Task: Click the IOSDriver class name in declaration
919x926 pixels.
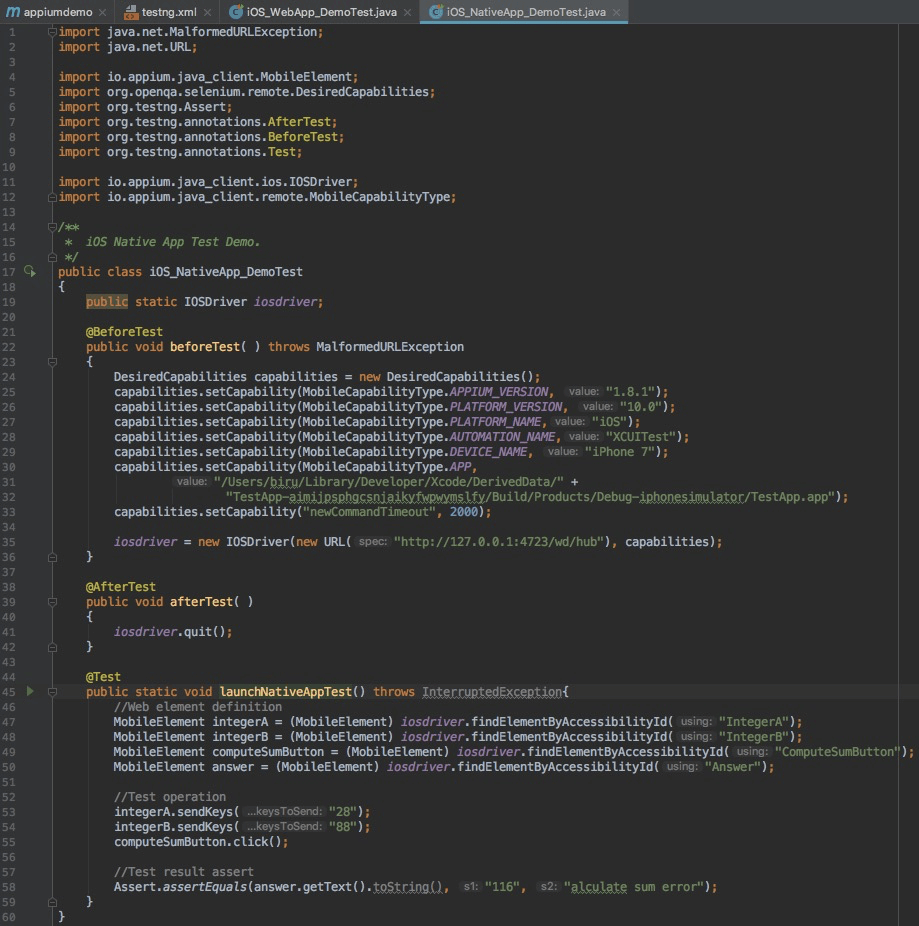Action: click(x=215, y=302)
